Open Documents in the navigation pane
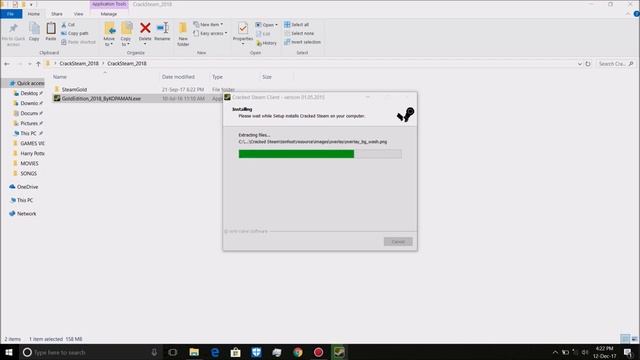640x360 pixels. click(x=28, y=113)
